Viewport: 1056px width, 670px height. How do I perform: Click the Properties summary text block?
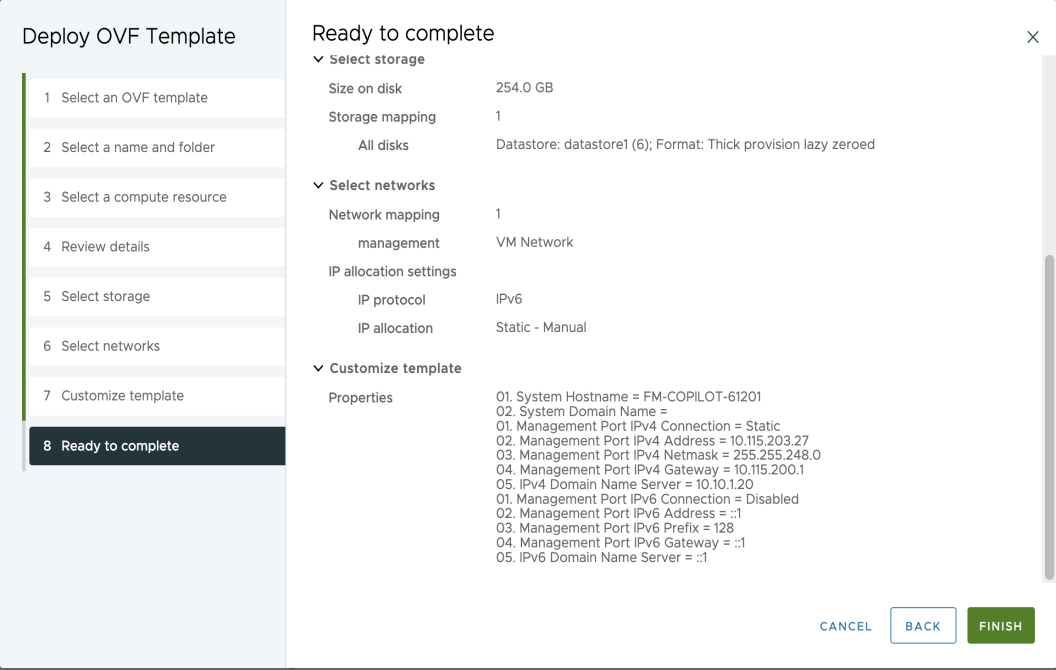658,477
